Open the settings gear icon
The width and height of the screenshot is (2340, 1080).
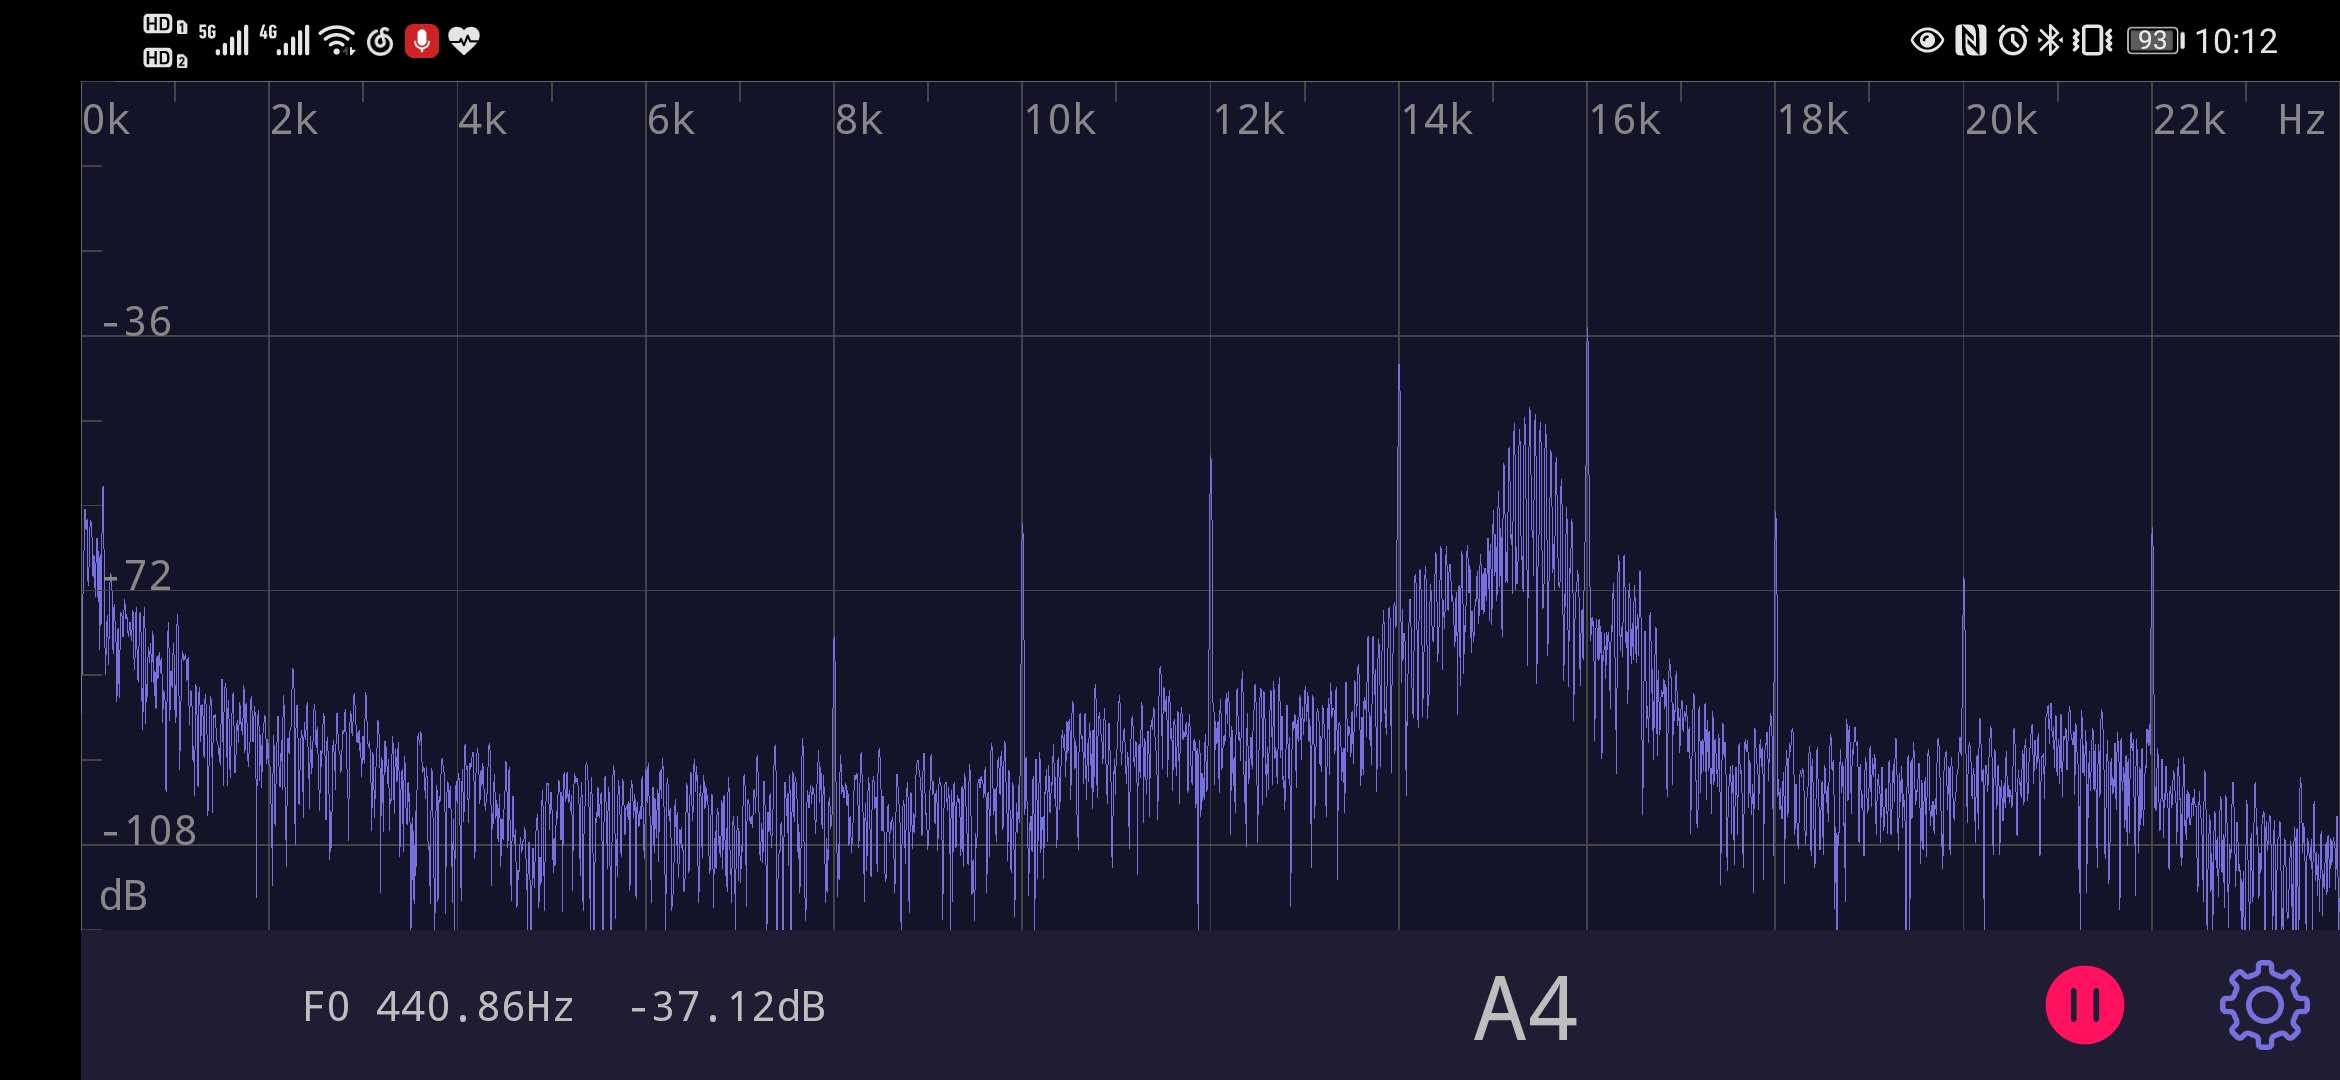pos(2264,1005)
